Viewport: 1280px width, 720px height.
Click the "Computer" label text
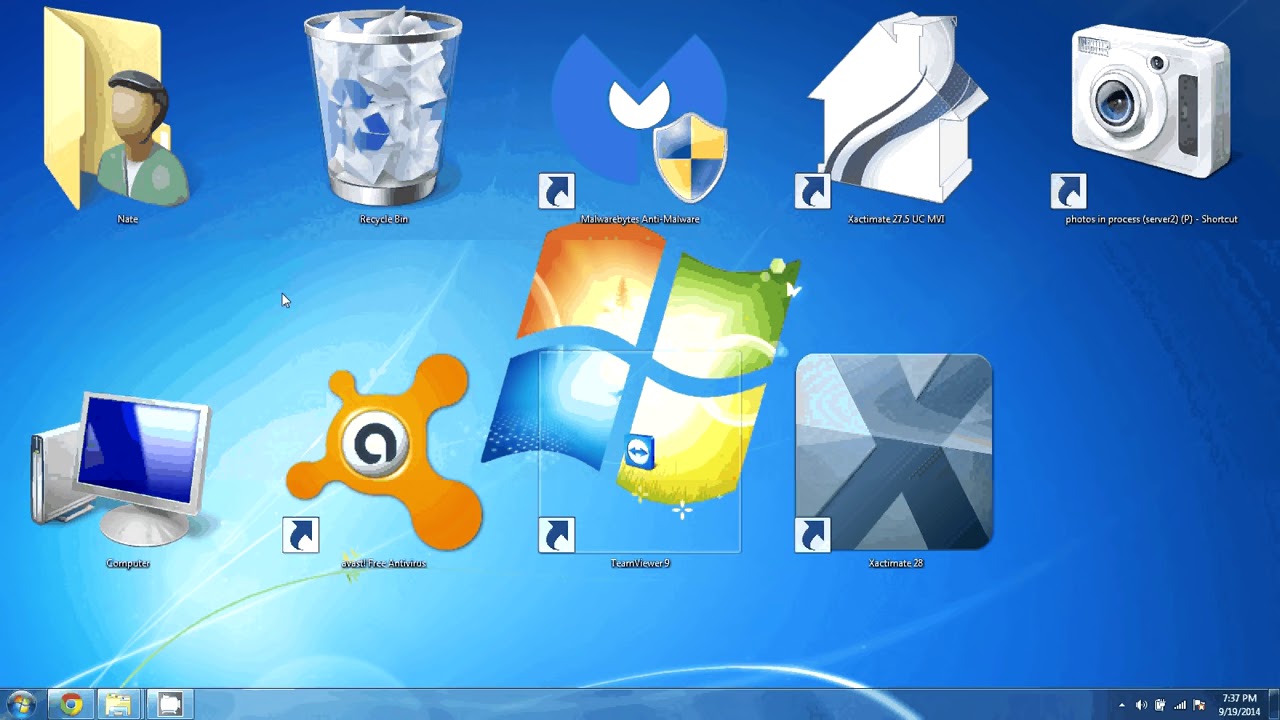tap(128, 563)
